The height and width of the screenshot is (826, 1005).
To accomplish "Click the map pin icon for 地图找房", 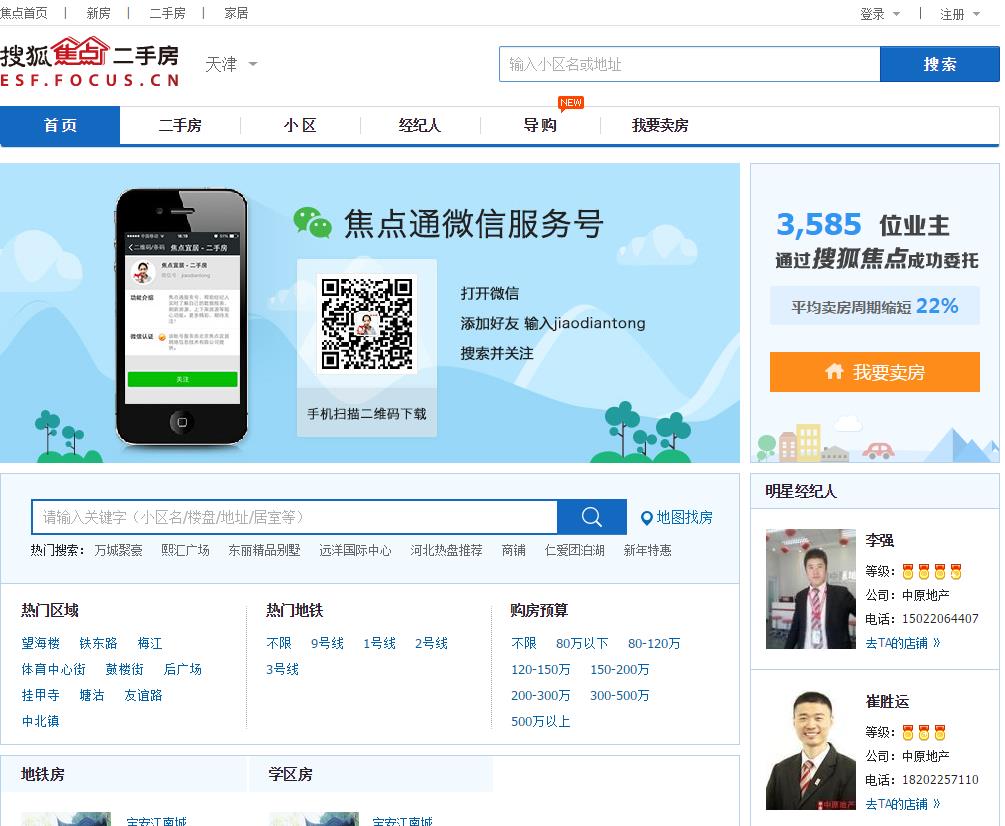I will click(x=647, y=518).
